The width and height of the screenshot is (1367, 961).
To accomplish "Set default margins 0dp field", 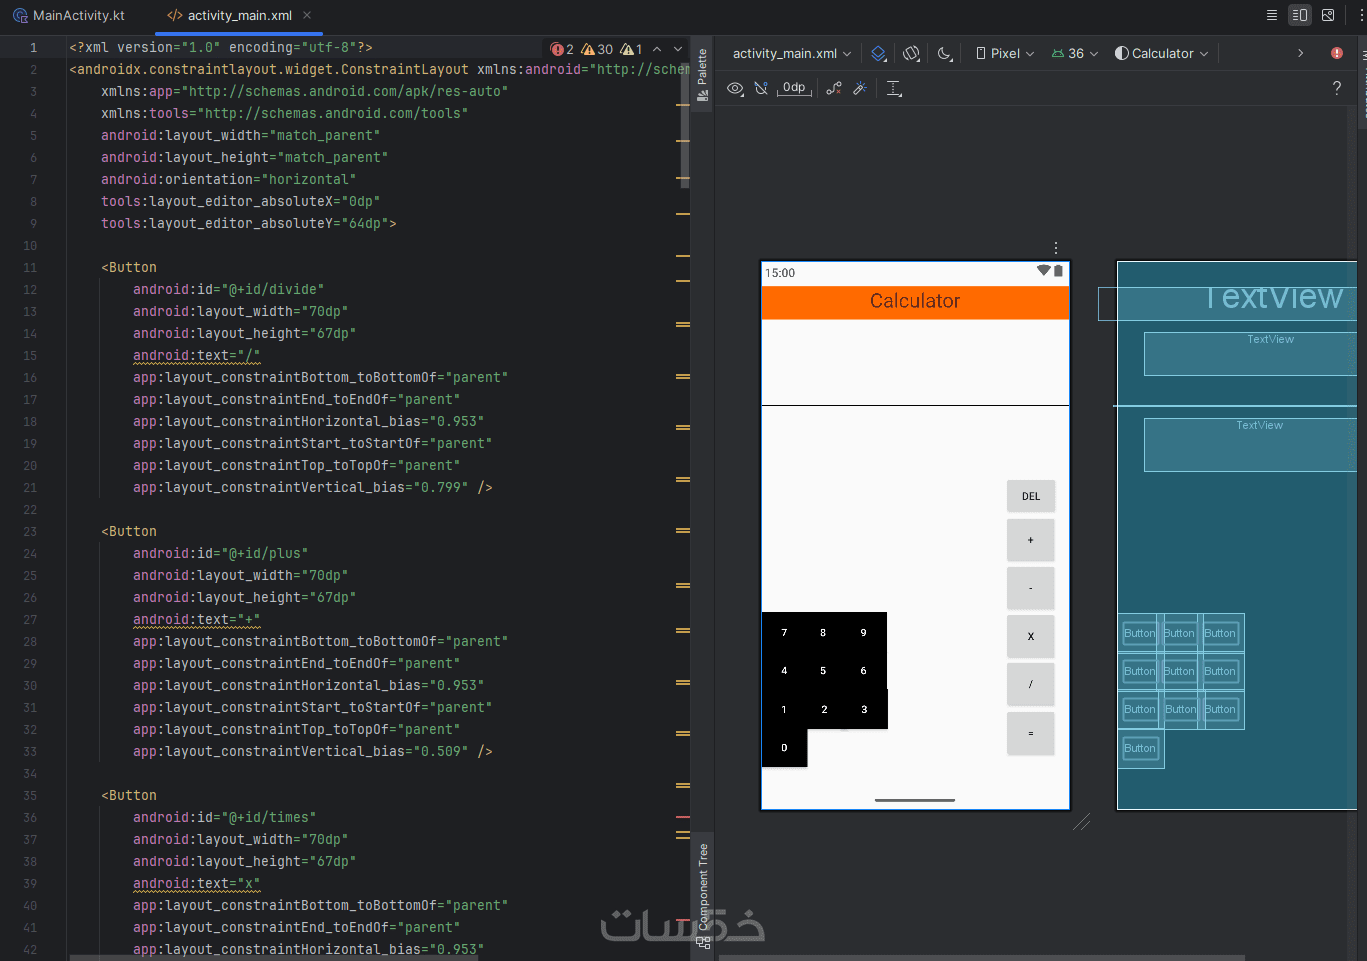I will 794,89.
